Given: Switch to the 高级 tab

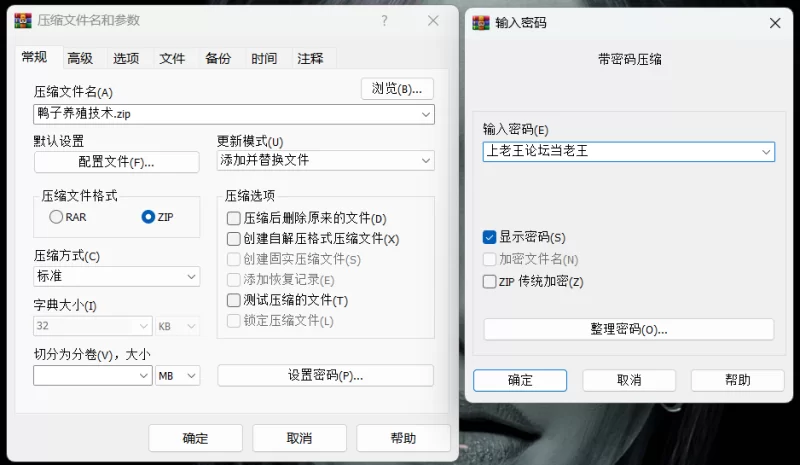Looking at the screenshot, I should point(80,58).
